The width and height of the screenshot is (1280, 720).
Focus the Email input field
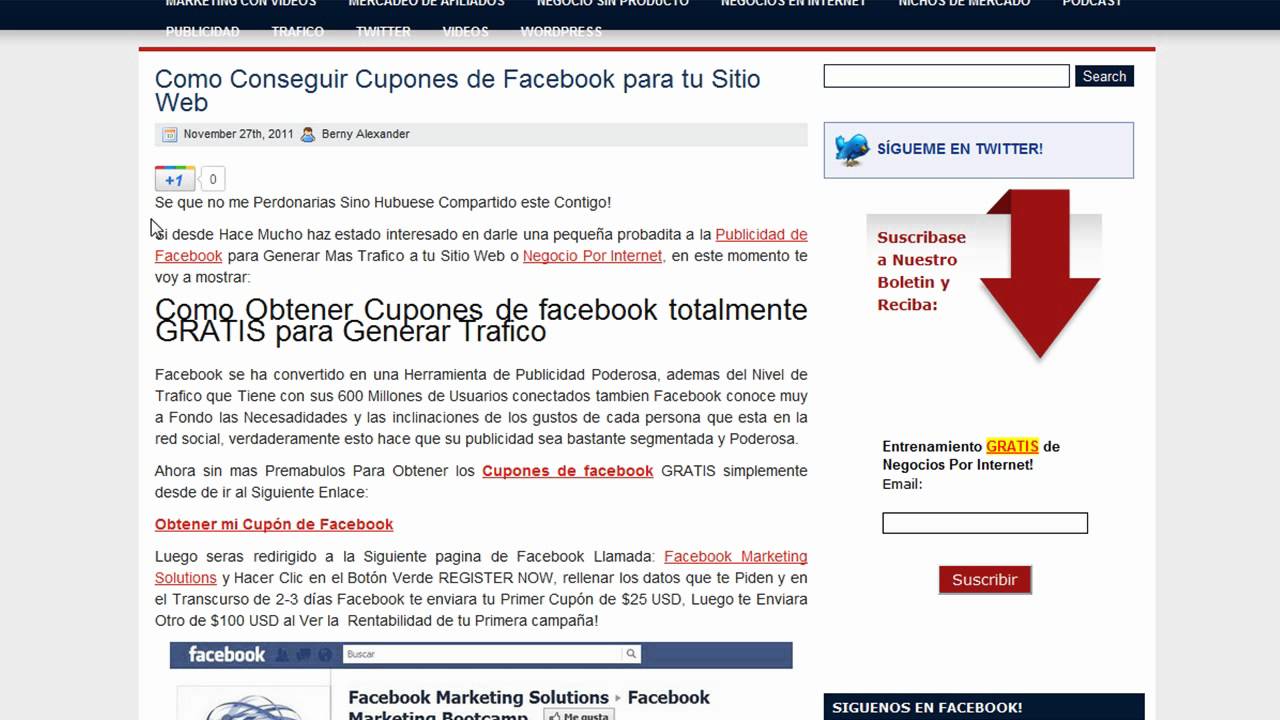[984, 523]
